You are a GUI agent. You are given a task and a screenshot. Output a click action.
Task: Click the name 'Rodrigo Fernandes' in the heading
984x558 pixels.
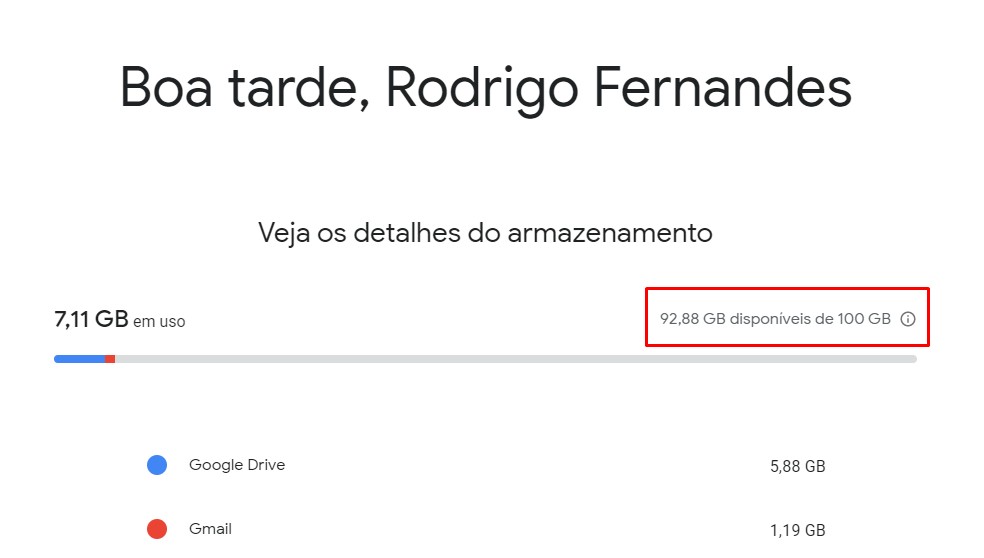618,90
